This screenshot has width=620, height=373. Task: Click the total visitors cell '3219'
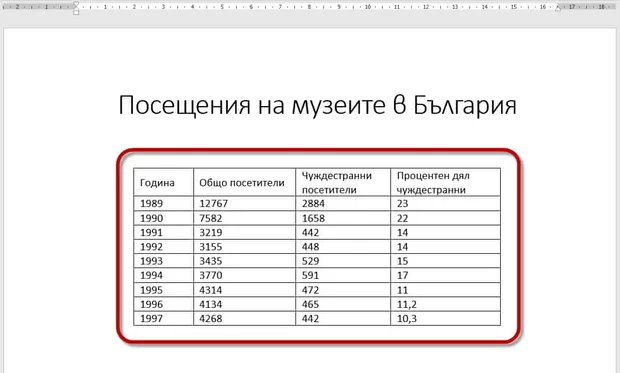(x=244, y=233)
